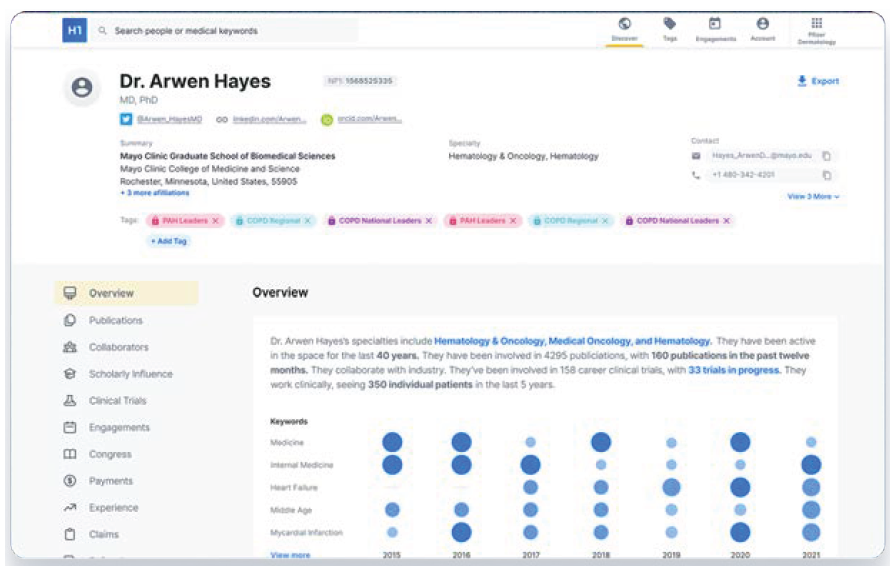Expand View 3 More contact details

[813, 197]
